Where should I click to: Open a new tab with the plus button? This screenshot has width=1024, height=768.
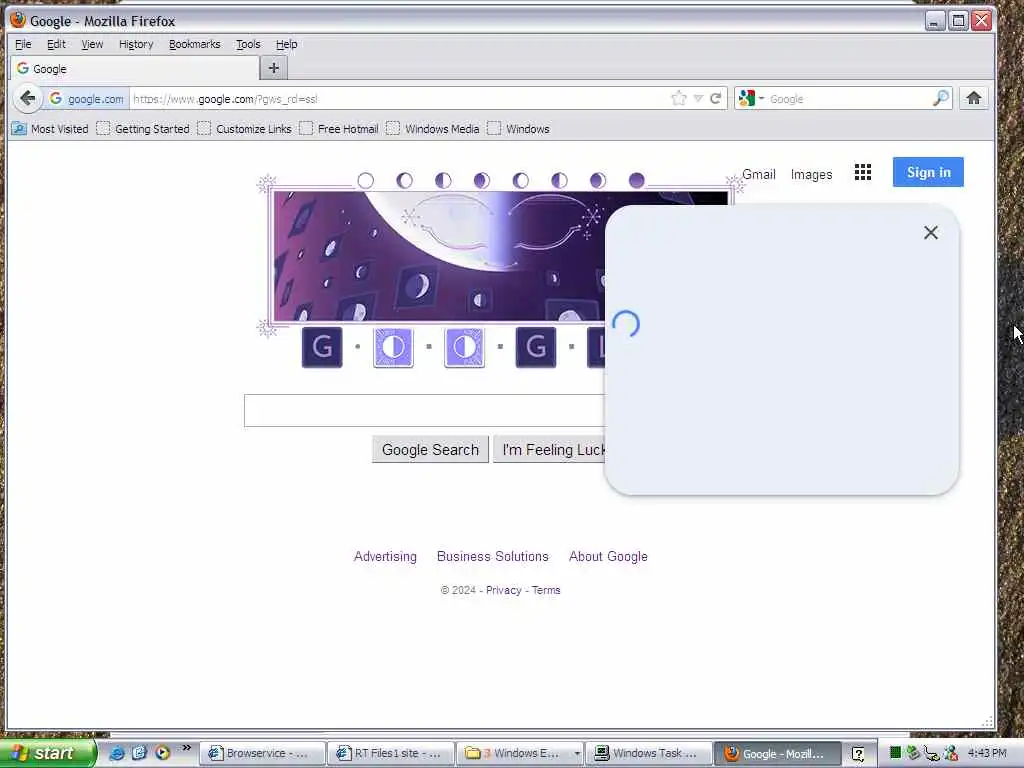click(x=274, y=68)
